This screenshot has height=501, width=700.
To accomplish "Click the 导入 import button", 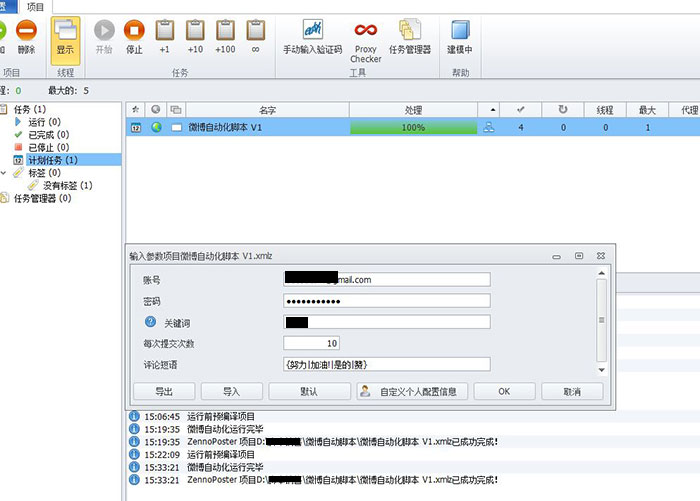I will click(232, 392).
